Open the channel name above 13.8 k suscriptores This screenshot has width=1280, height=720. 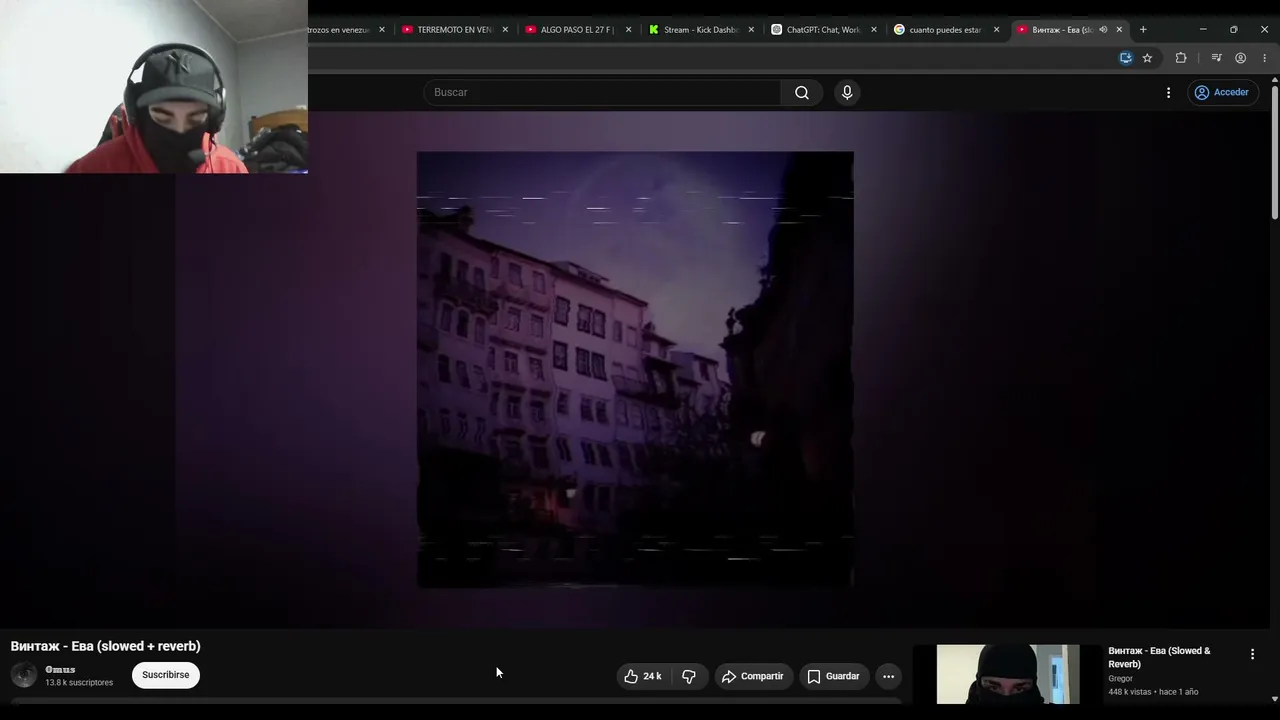click(60, 669)
